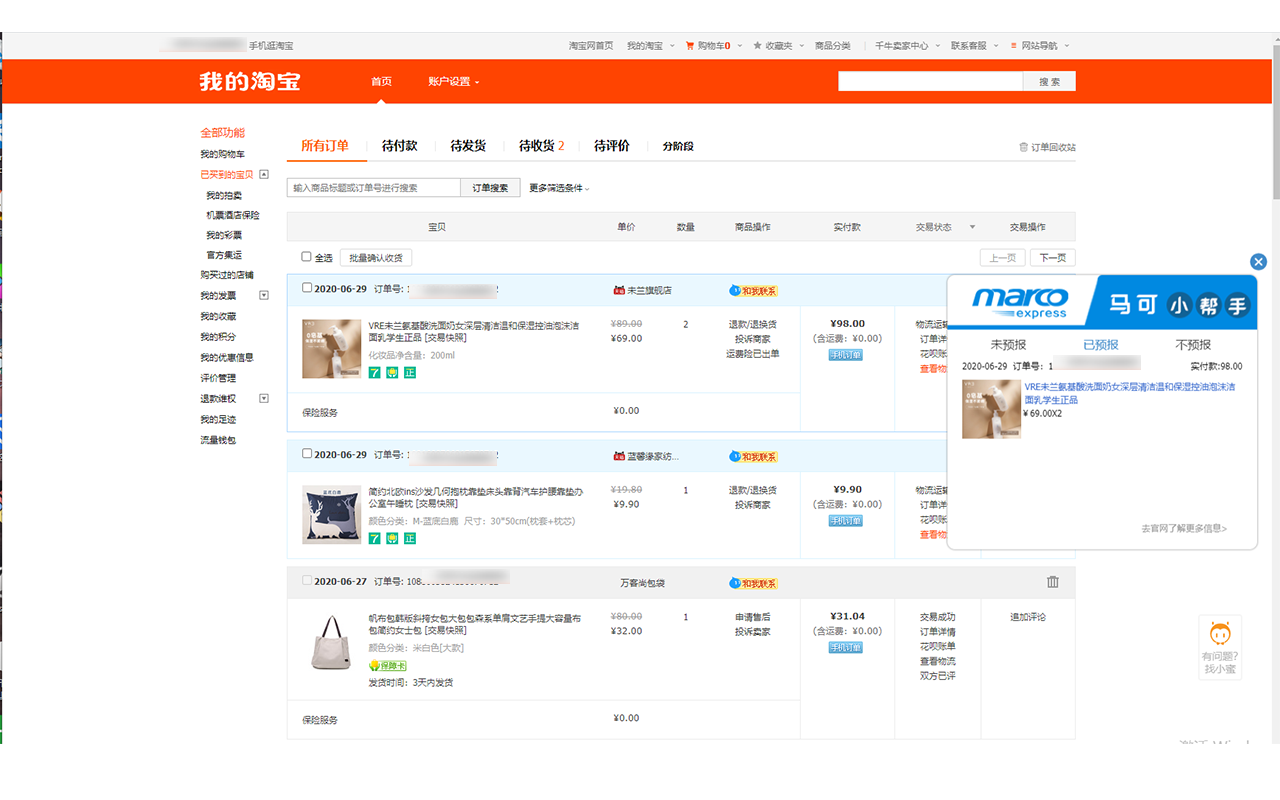This screenshot has height=800, width=1280.
Task: Click the 正 authenticity badge under VRE product
Action: pyautogui.click(x=410, y=372)
